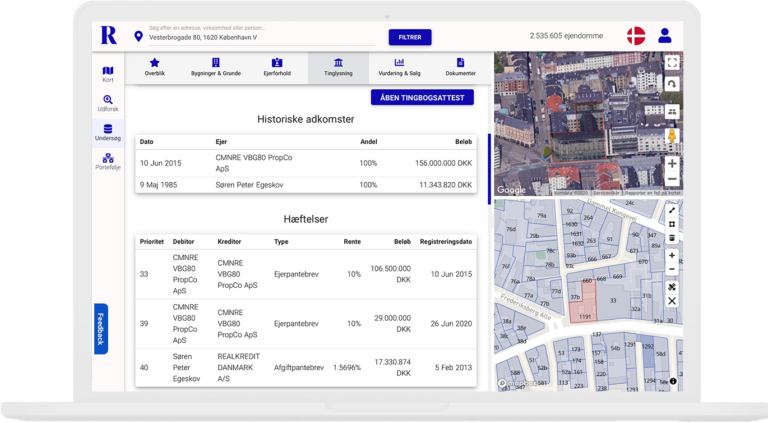Select the line draw tool on parcel map
Image resolution: width=768 pixels, height=423 pixels.
click(x=672, y=210)
